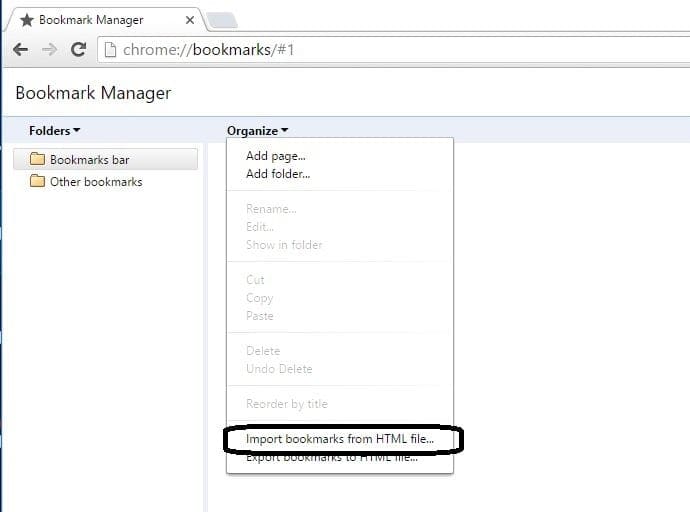Select Export bookmarks to HTML file...
The image size is (690, 512).
pyautogui.click(x=332, y=458)
